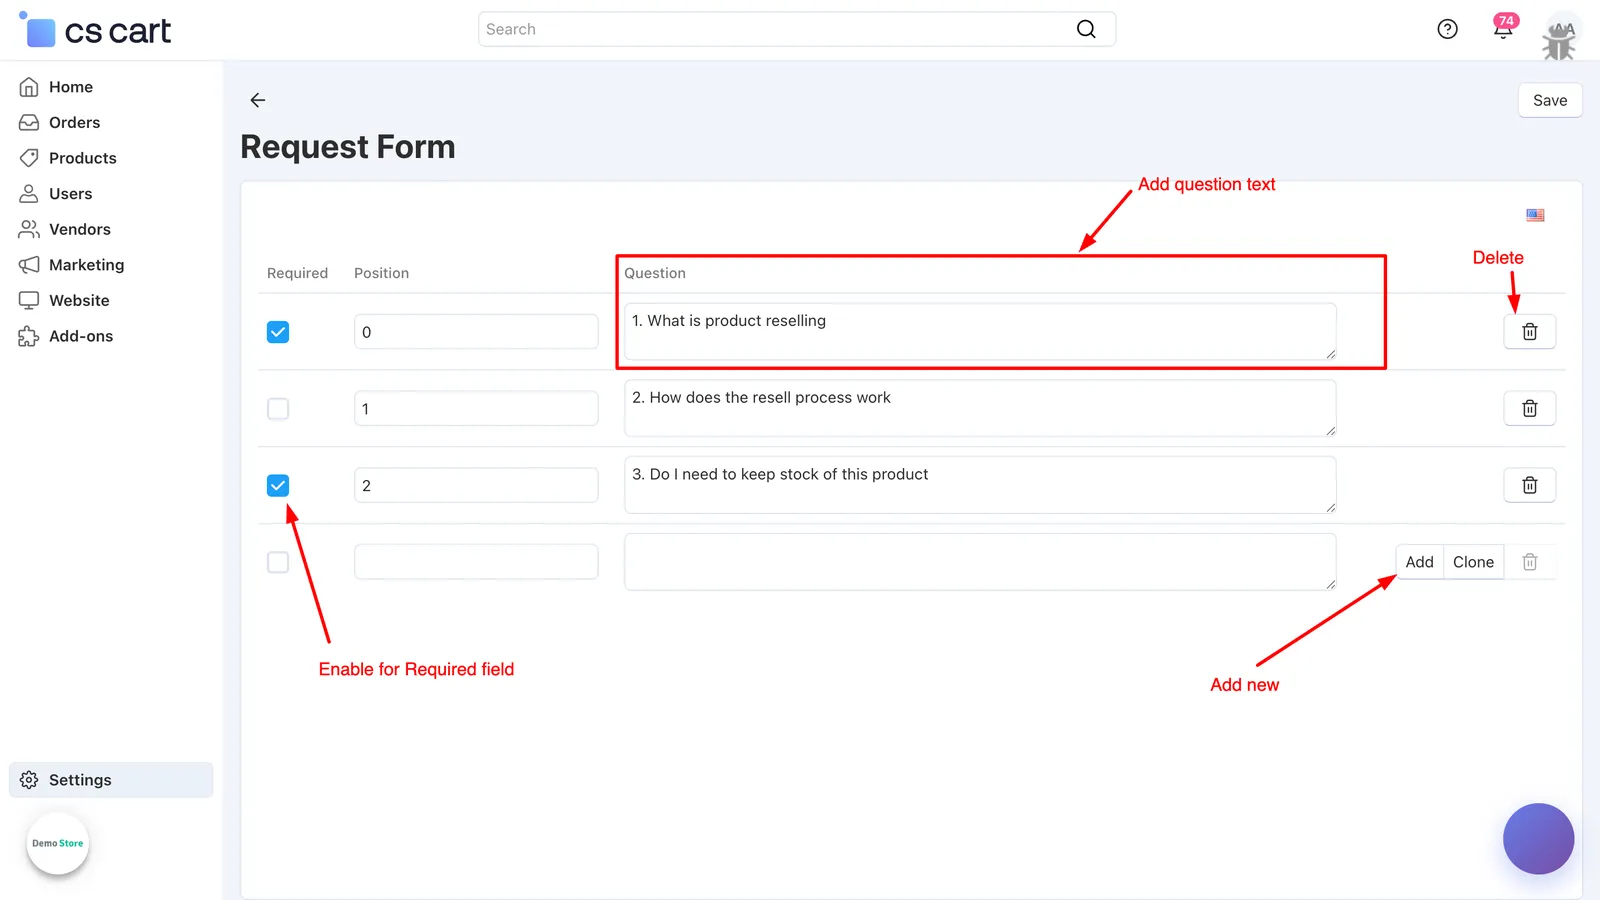This screenshot has width=1600, height=900.
Task: Go back using the left arrow
Action: coord(258,100)
